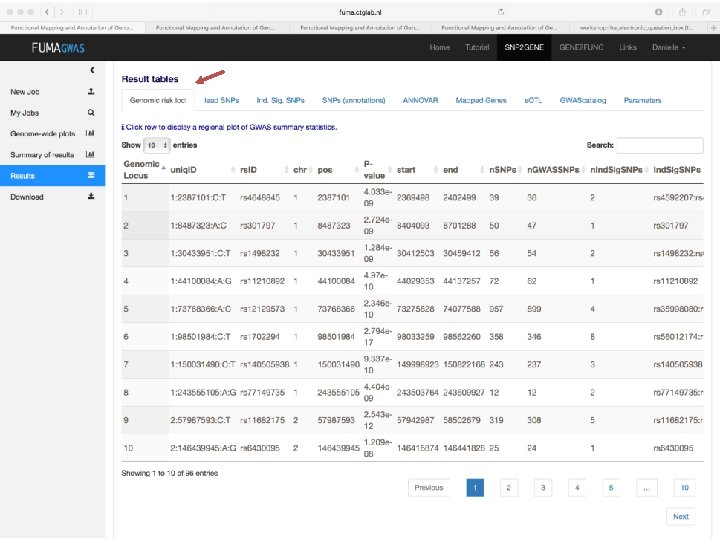Select row with rsID rs11210892
Screen dimensions: 720x540
coord(412,281)
